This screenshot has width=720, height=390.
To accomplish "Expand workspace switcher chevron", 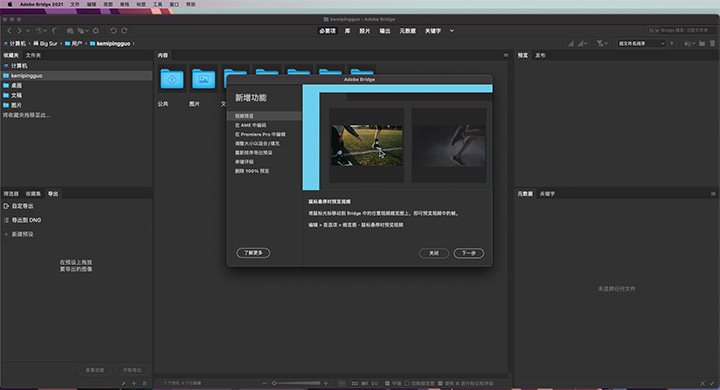I will 452,31.
